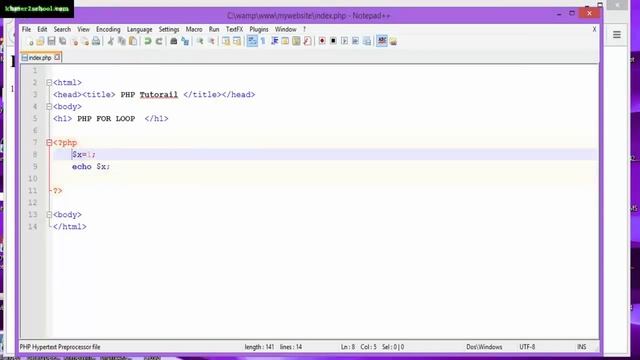Open the Settings menu
The image size is (640, 360).
[169, 29]
